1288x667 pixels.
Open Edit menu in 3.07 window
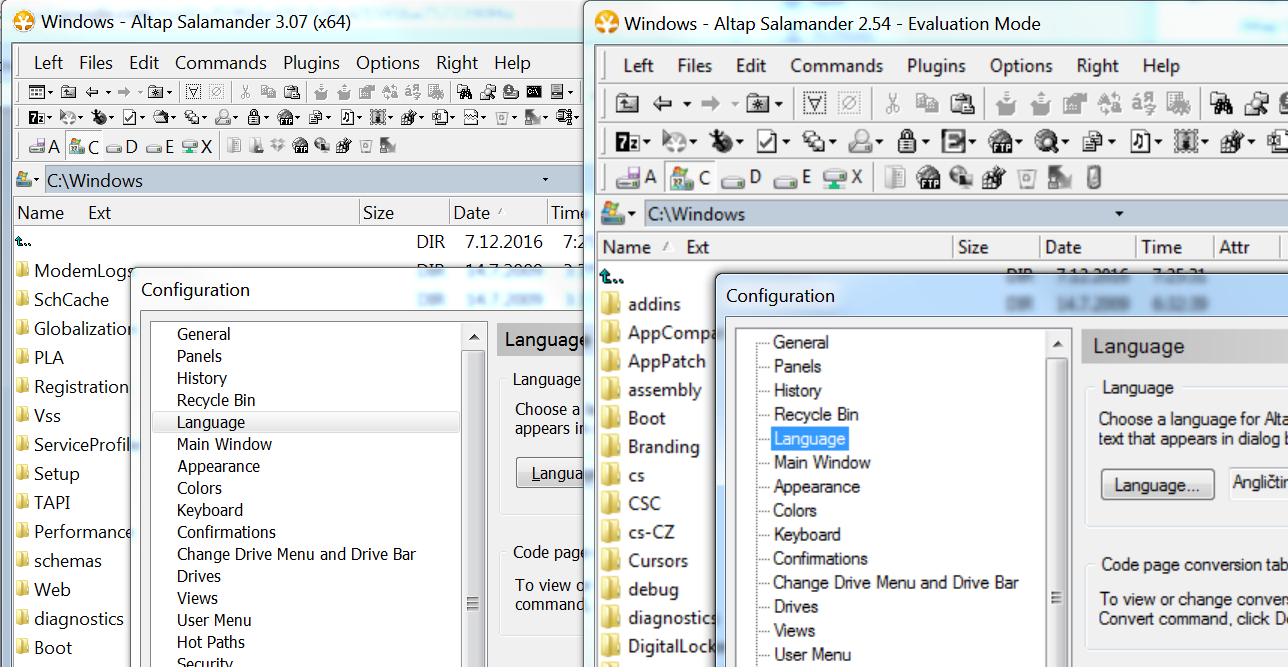pyautogui.click(x=144, y=63)
